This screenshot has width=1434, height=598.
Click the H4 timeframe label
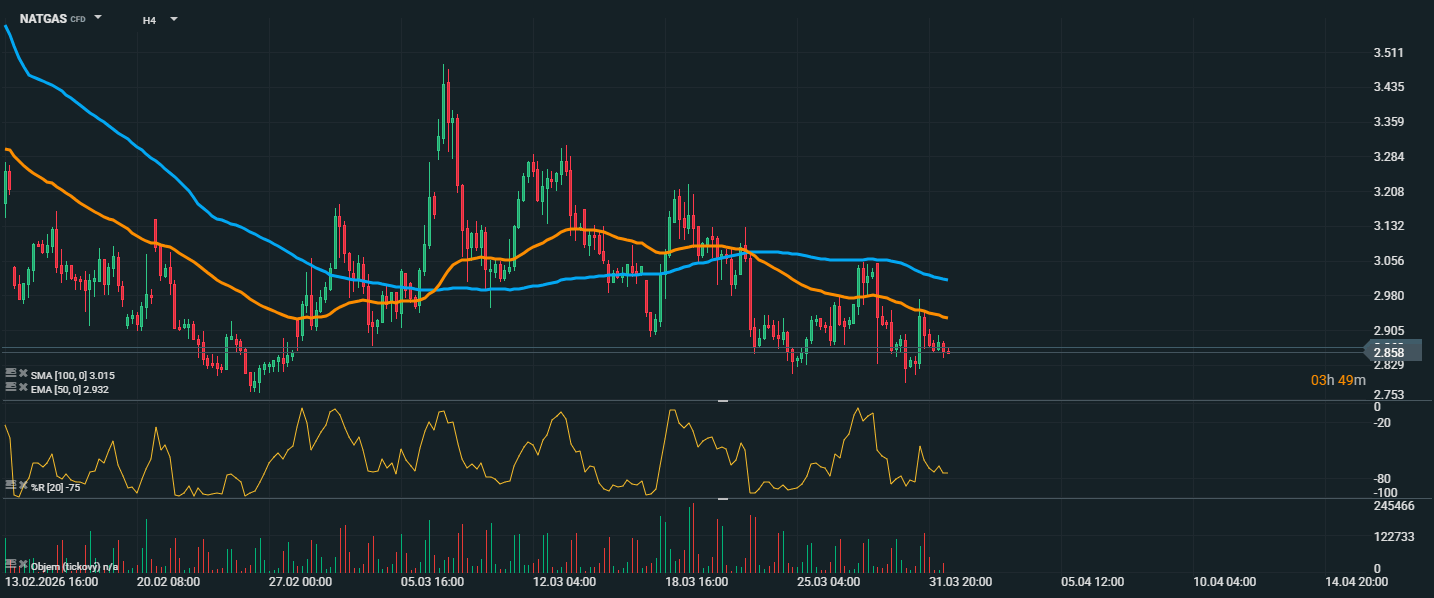(x=149, y=20)
